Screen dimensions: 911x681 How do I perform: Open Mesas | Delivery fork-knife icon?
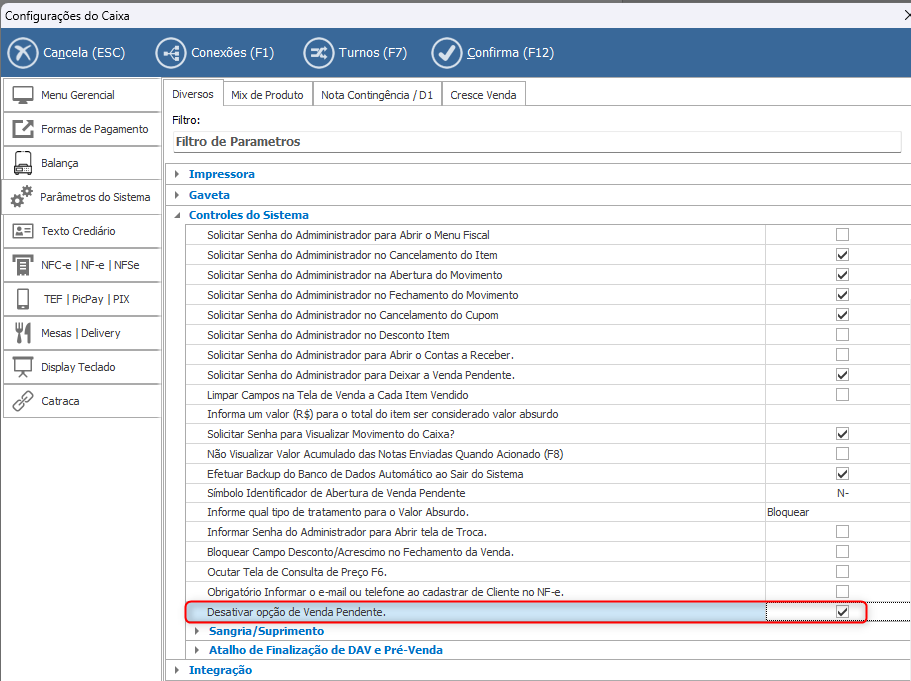click(x=23, y=333)
